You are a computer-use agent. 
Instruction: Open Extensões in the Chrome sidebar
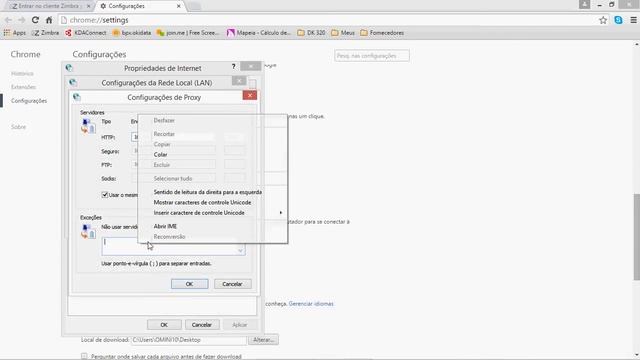[23, 87]
